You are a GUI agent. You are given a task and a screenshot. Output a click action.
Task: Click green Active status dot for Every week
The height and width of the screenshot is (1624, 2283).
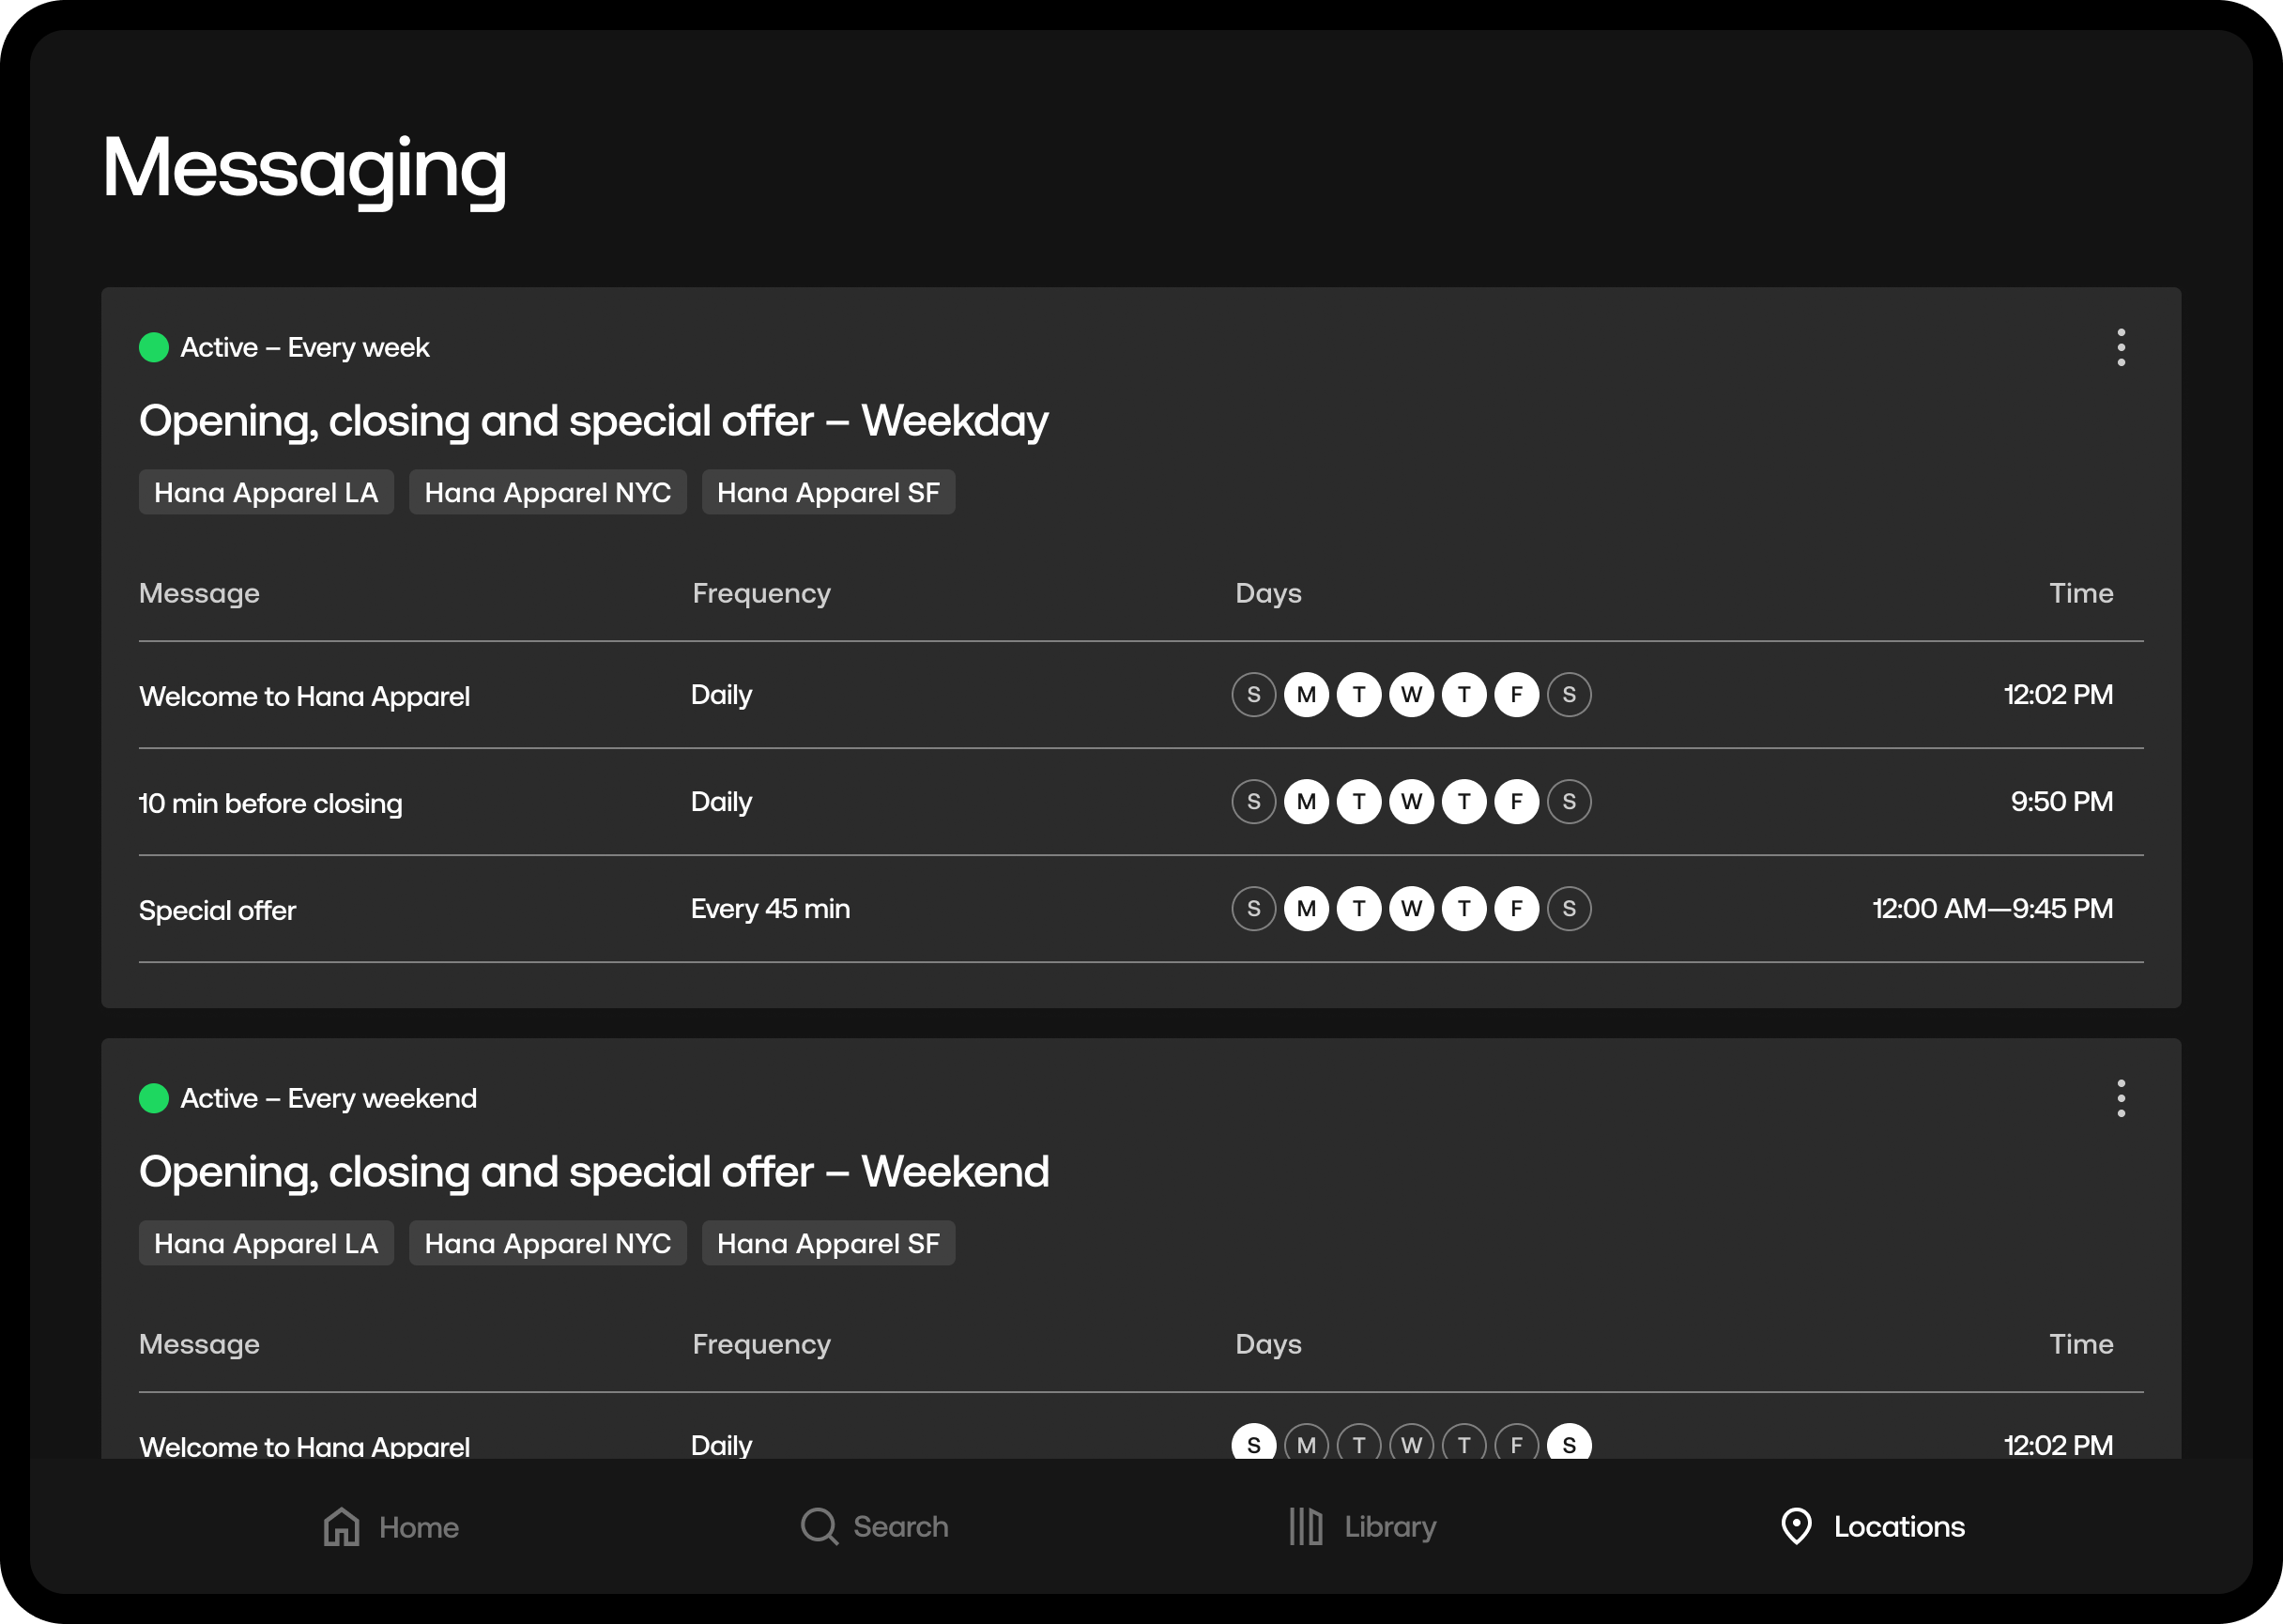click(x=154, y=347)
